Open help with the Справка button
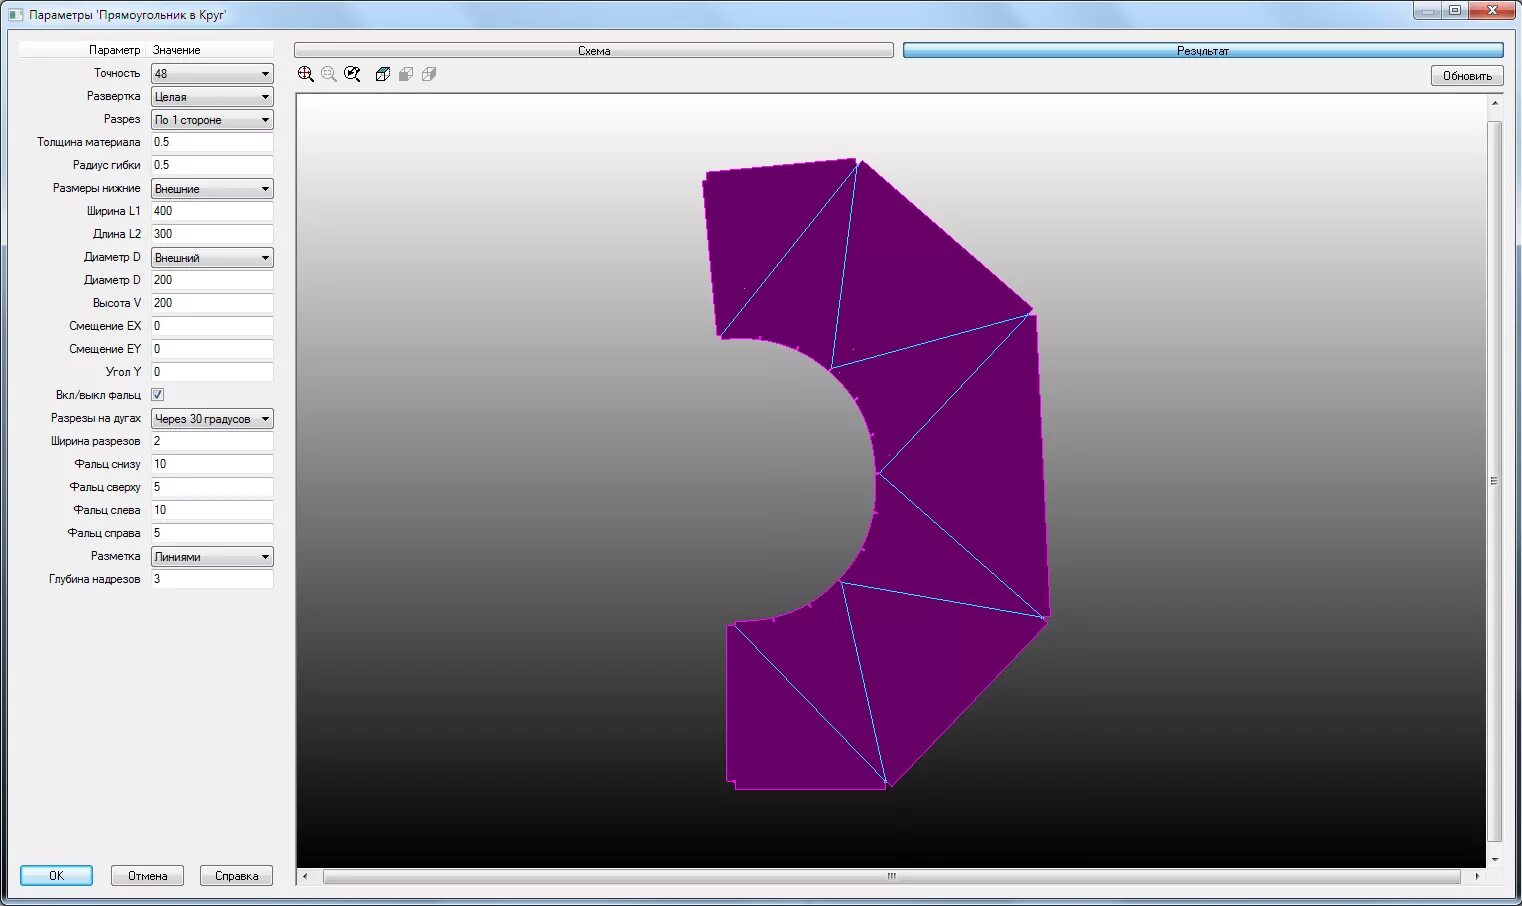The width and height of the screenshot is (1522, 906). pyautogui.click(x=236, y=876)
